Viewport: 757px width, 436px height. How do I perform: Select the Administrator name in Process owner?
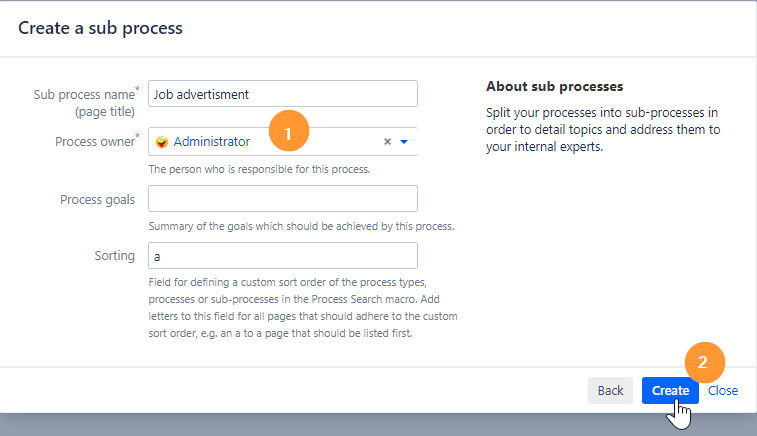tap(211, 142)
